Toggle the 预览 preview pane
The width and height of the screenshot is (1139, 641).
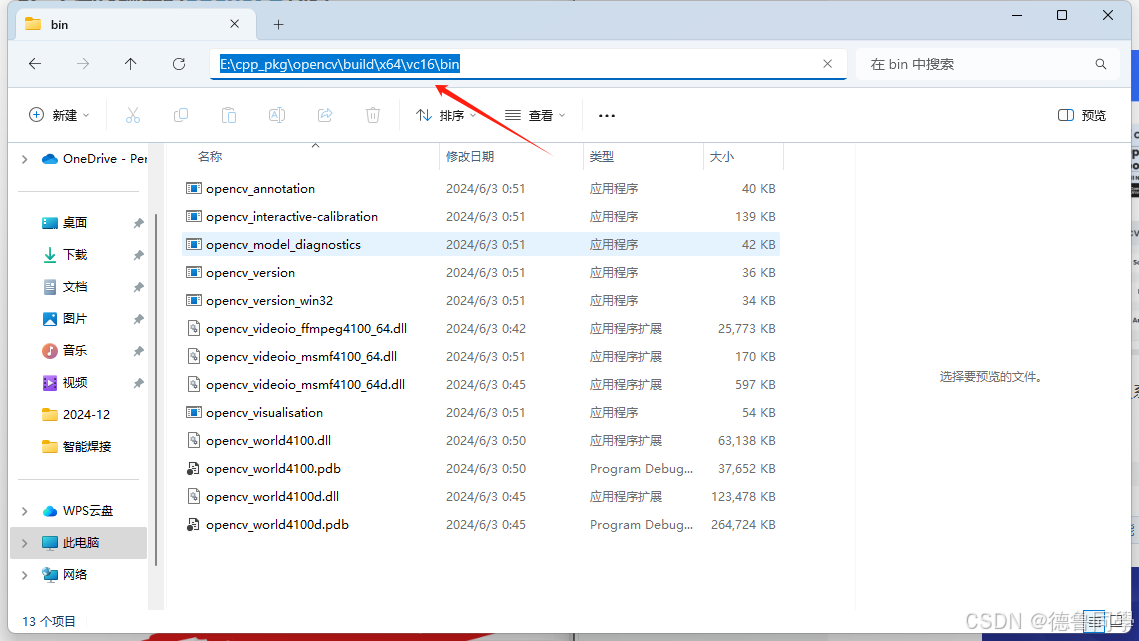coord(1081,115)
